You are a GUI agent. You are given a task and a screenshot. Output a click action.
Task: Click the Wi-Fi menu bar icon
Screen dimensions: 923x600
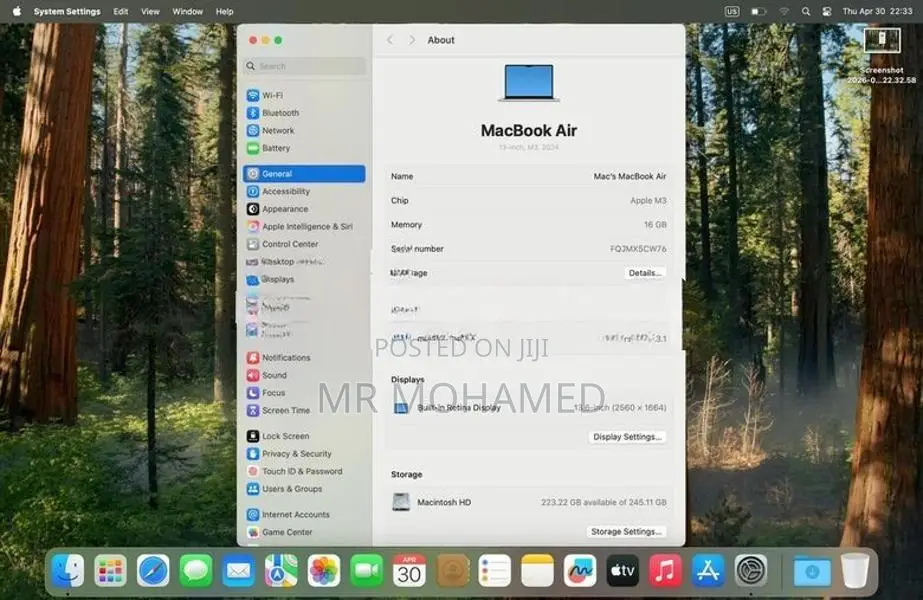(x=784, y=11)
